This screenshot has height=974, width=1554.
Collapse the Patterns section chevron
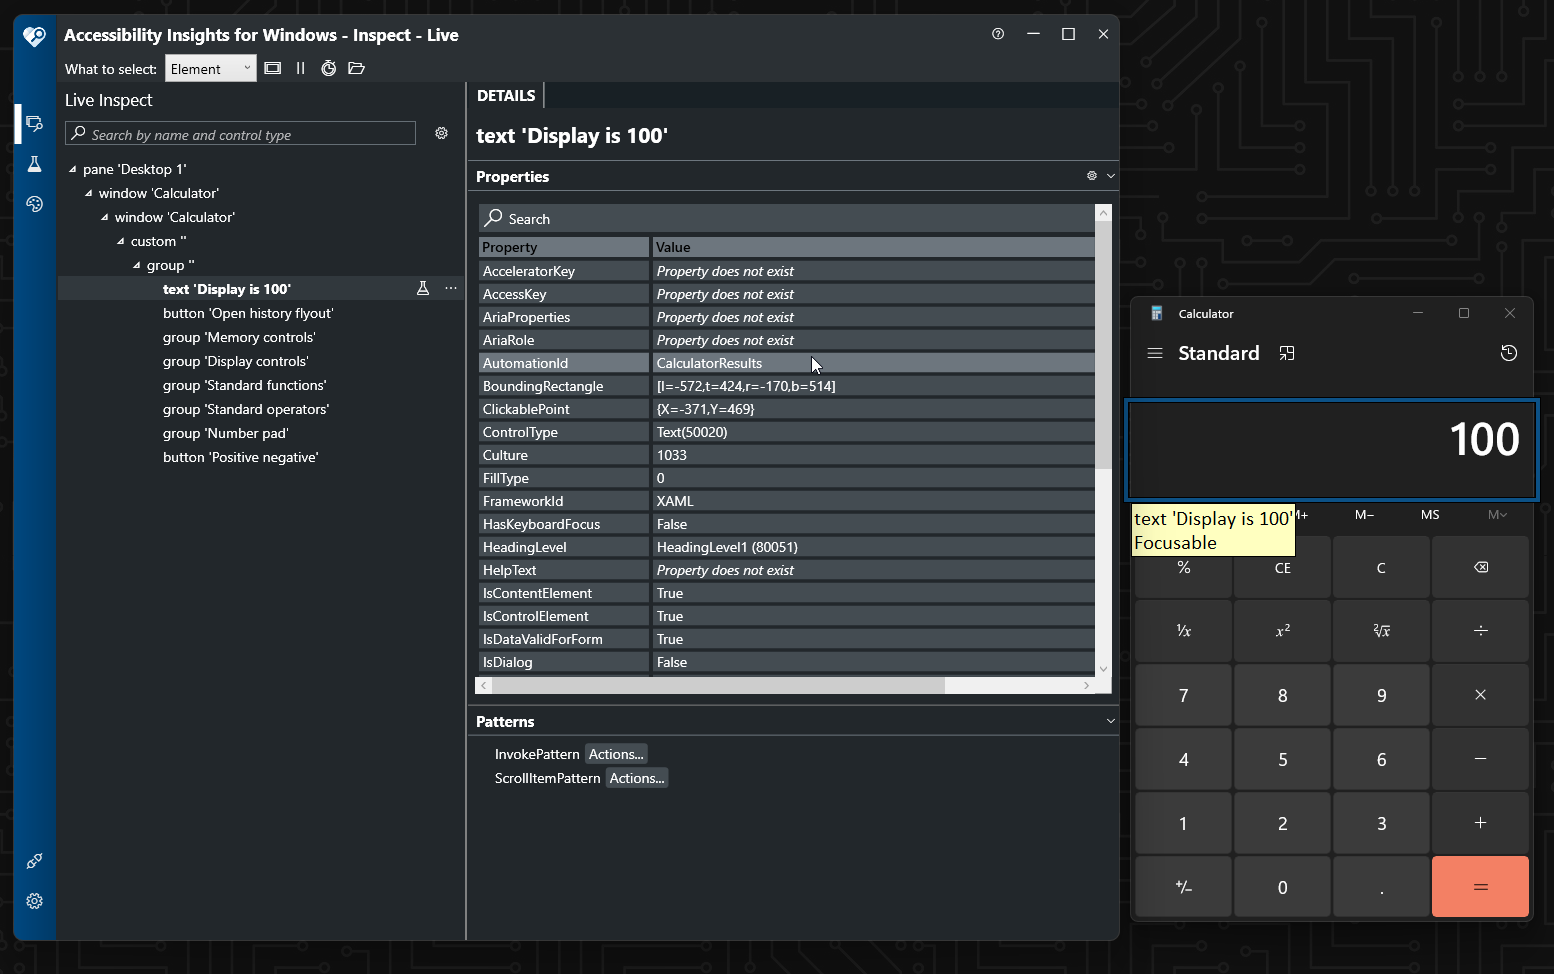pos(1109,721)
